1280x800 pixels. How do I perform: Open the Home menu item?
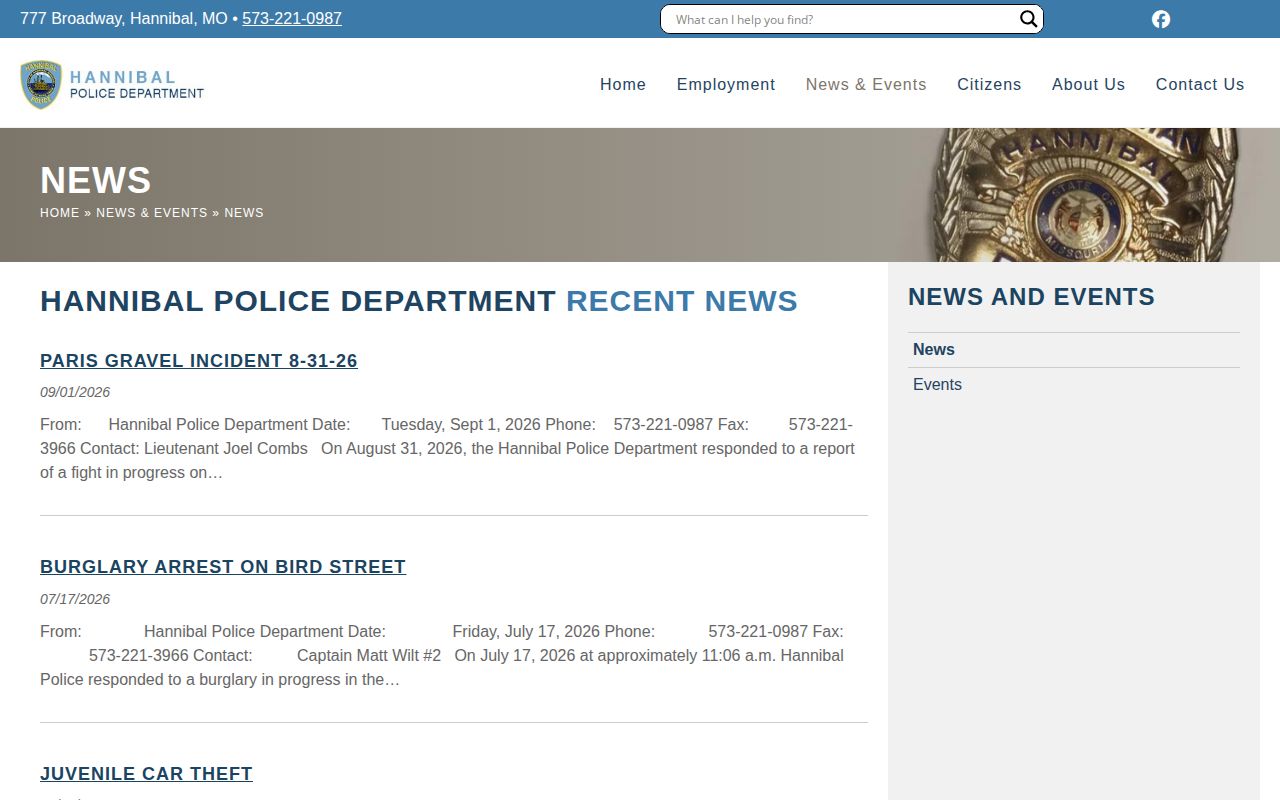coord(623,85)
